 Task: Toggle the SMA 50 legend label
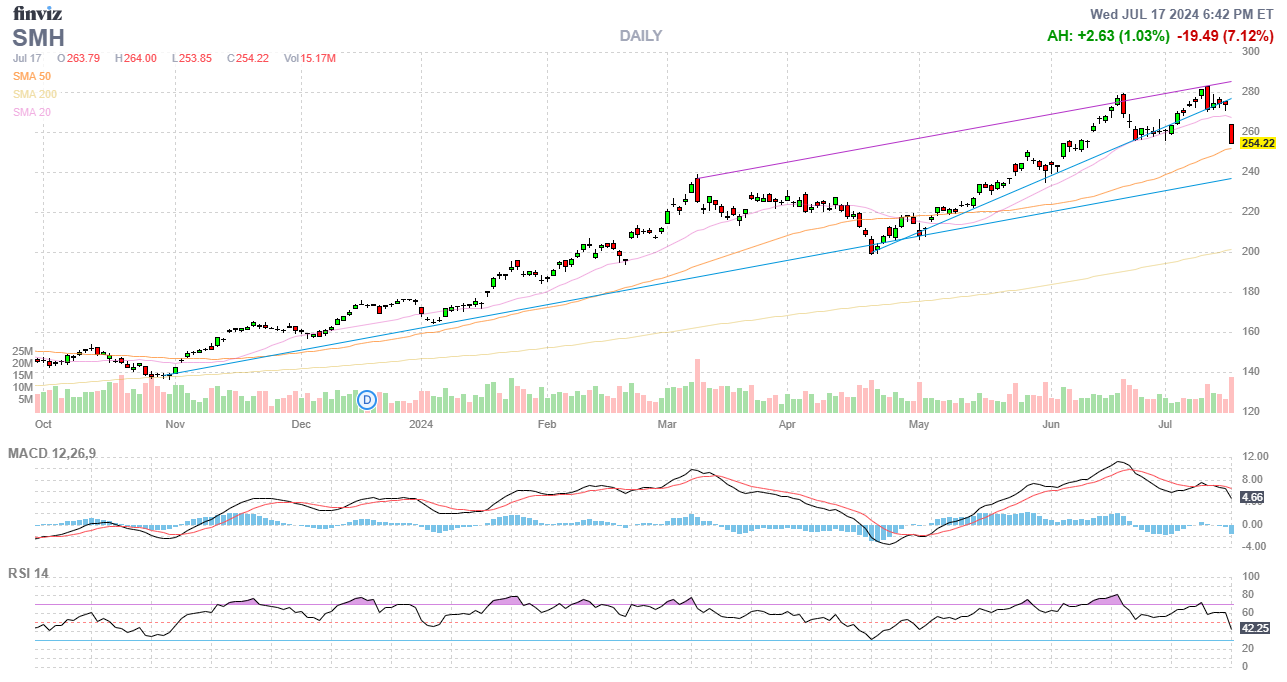point(32,76)
